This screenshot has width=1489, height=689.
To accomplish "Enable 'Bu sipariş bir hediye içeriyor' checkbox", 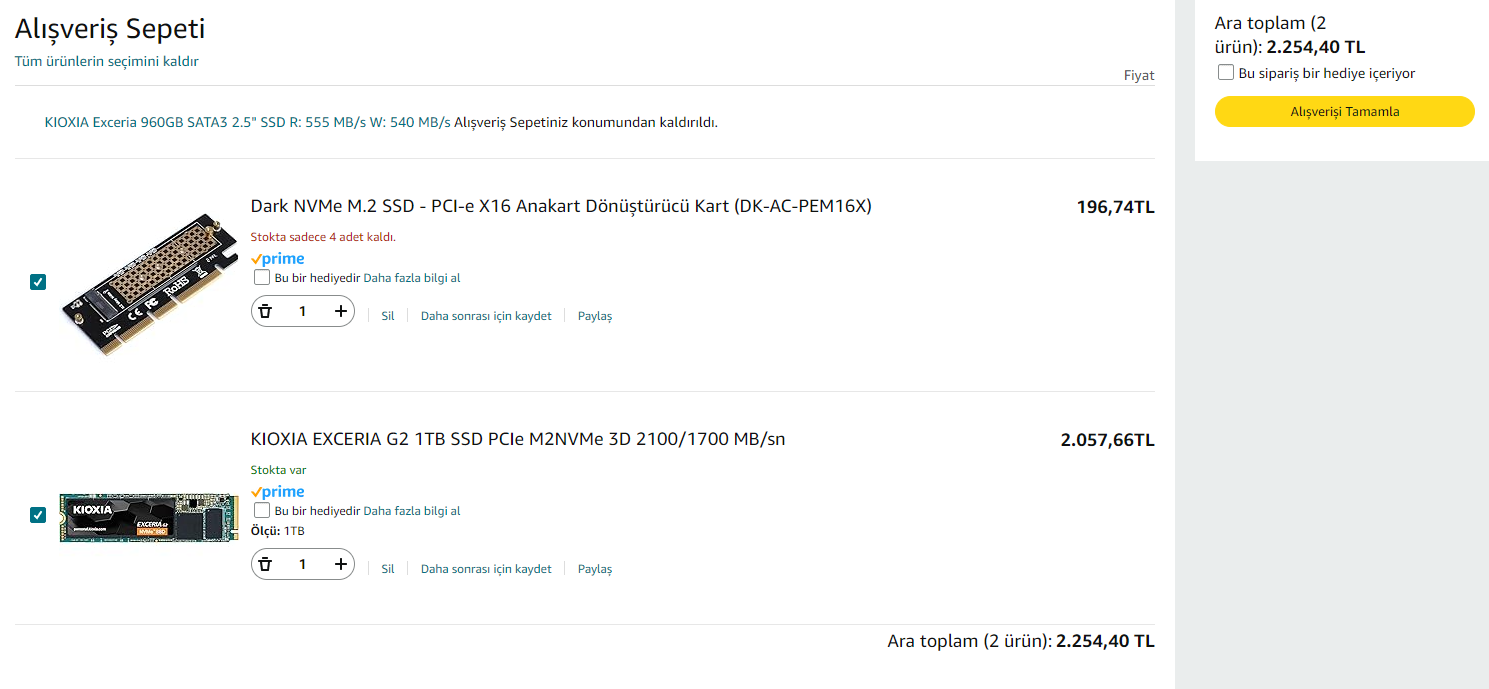I will click(x=1226, y=72).
